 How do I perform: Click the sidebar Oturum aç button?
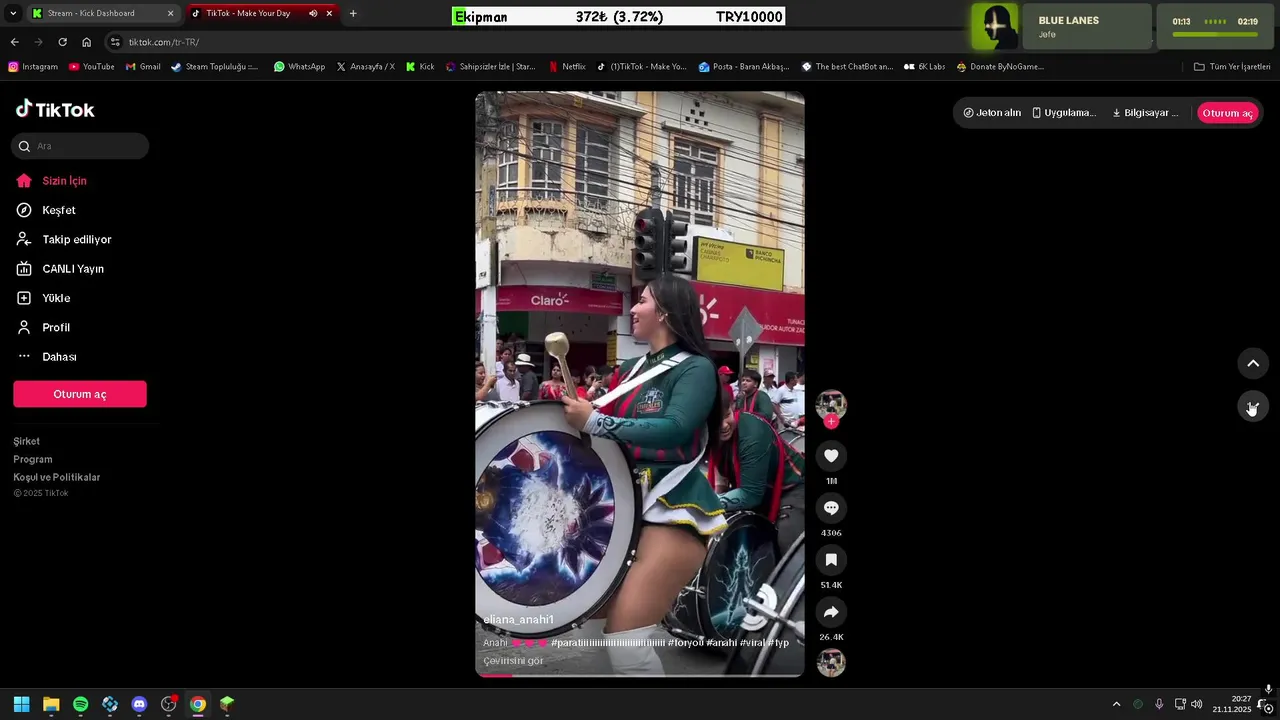point(80,394)
